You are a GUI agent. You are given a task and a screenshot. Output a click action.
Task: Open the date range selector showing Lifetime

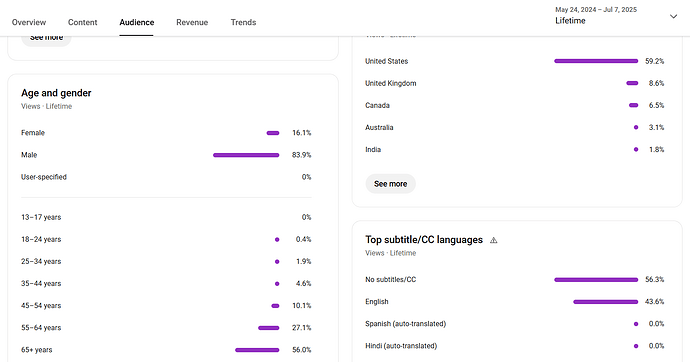616,15
